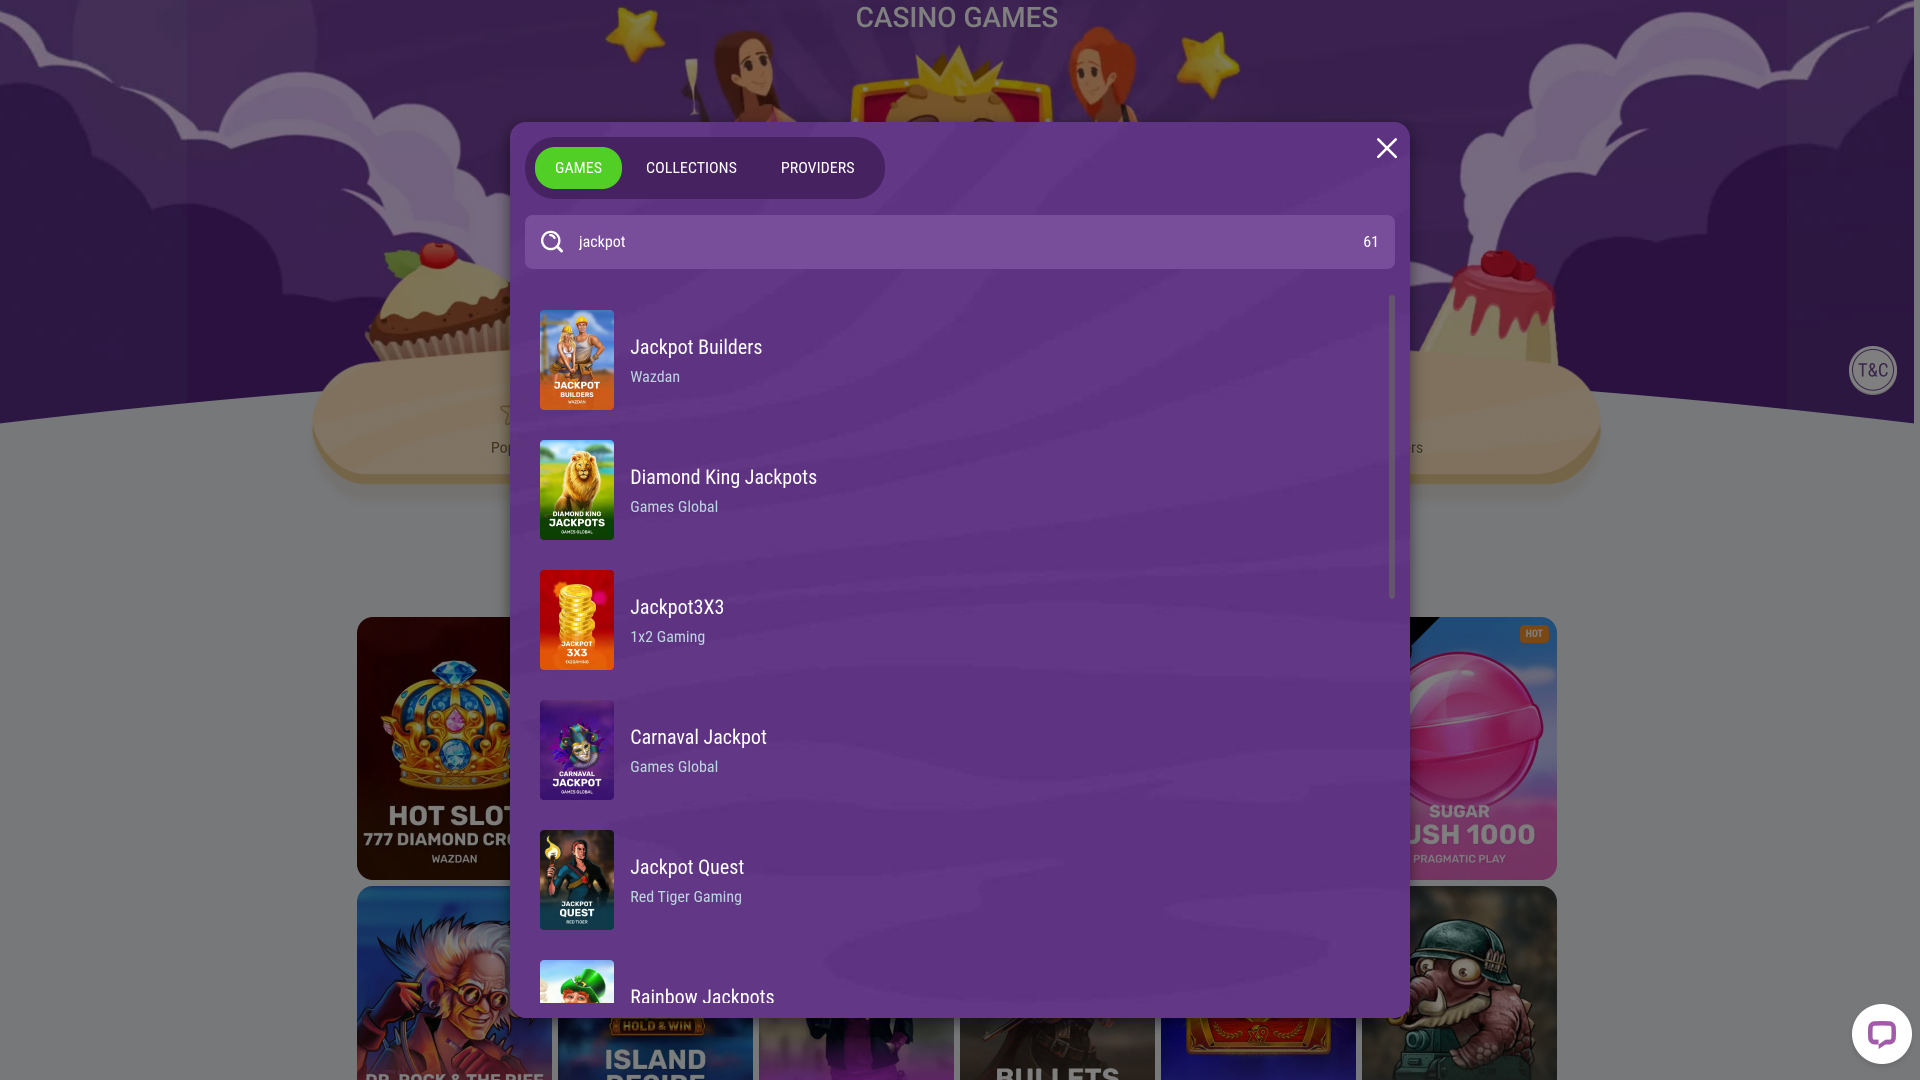The image size is (1920, 1080).
Task: Switch to the Collections tab
Action: point(691,168)
